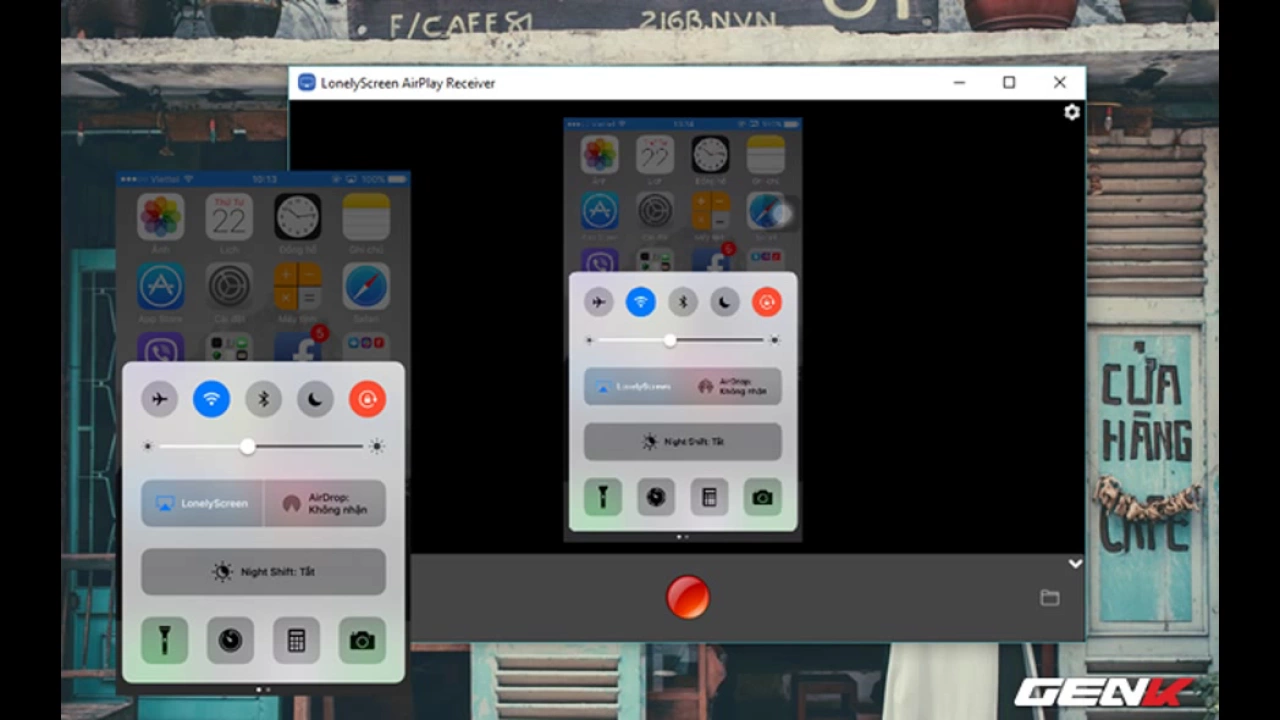Click the LonelyScreen title bar app icon
The height and width of the screenshot is (720, 1280).
306,83
